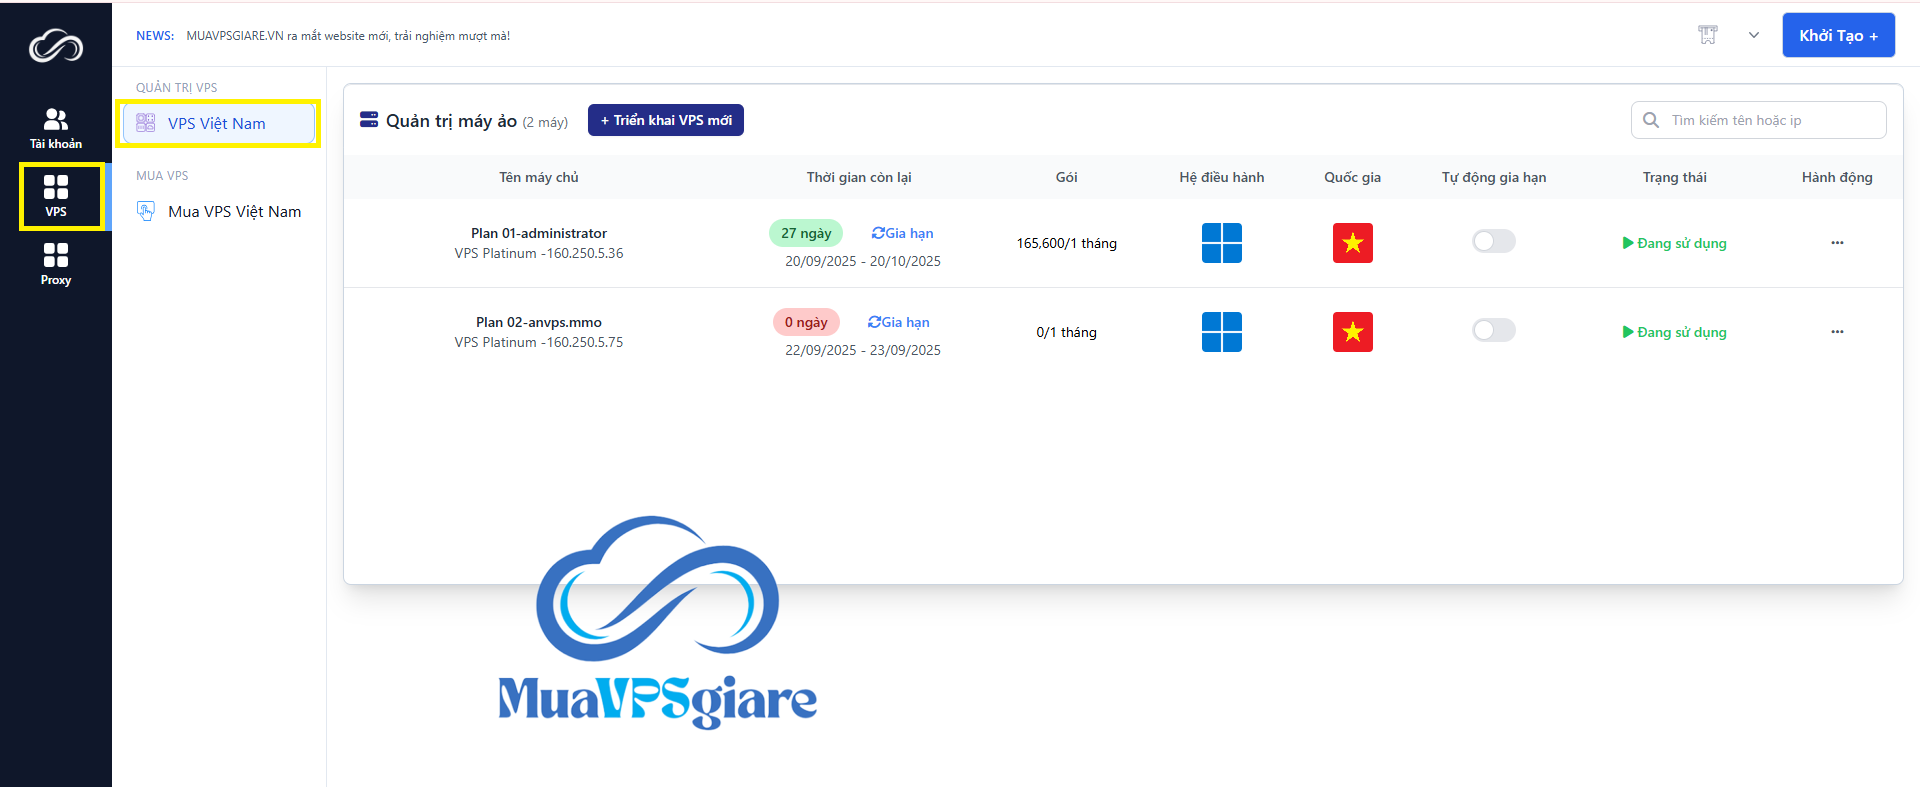Open action menu for Plan 02-anvps.mmo
Screen dimensions: 1920x787
click(x=1836, y=332)
